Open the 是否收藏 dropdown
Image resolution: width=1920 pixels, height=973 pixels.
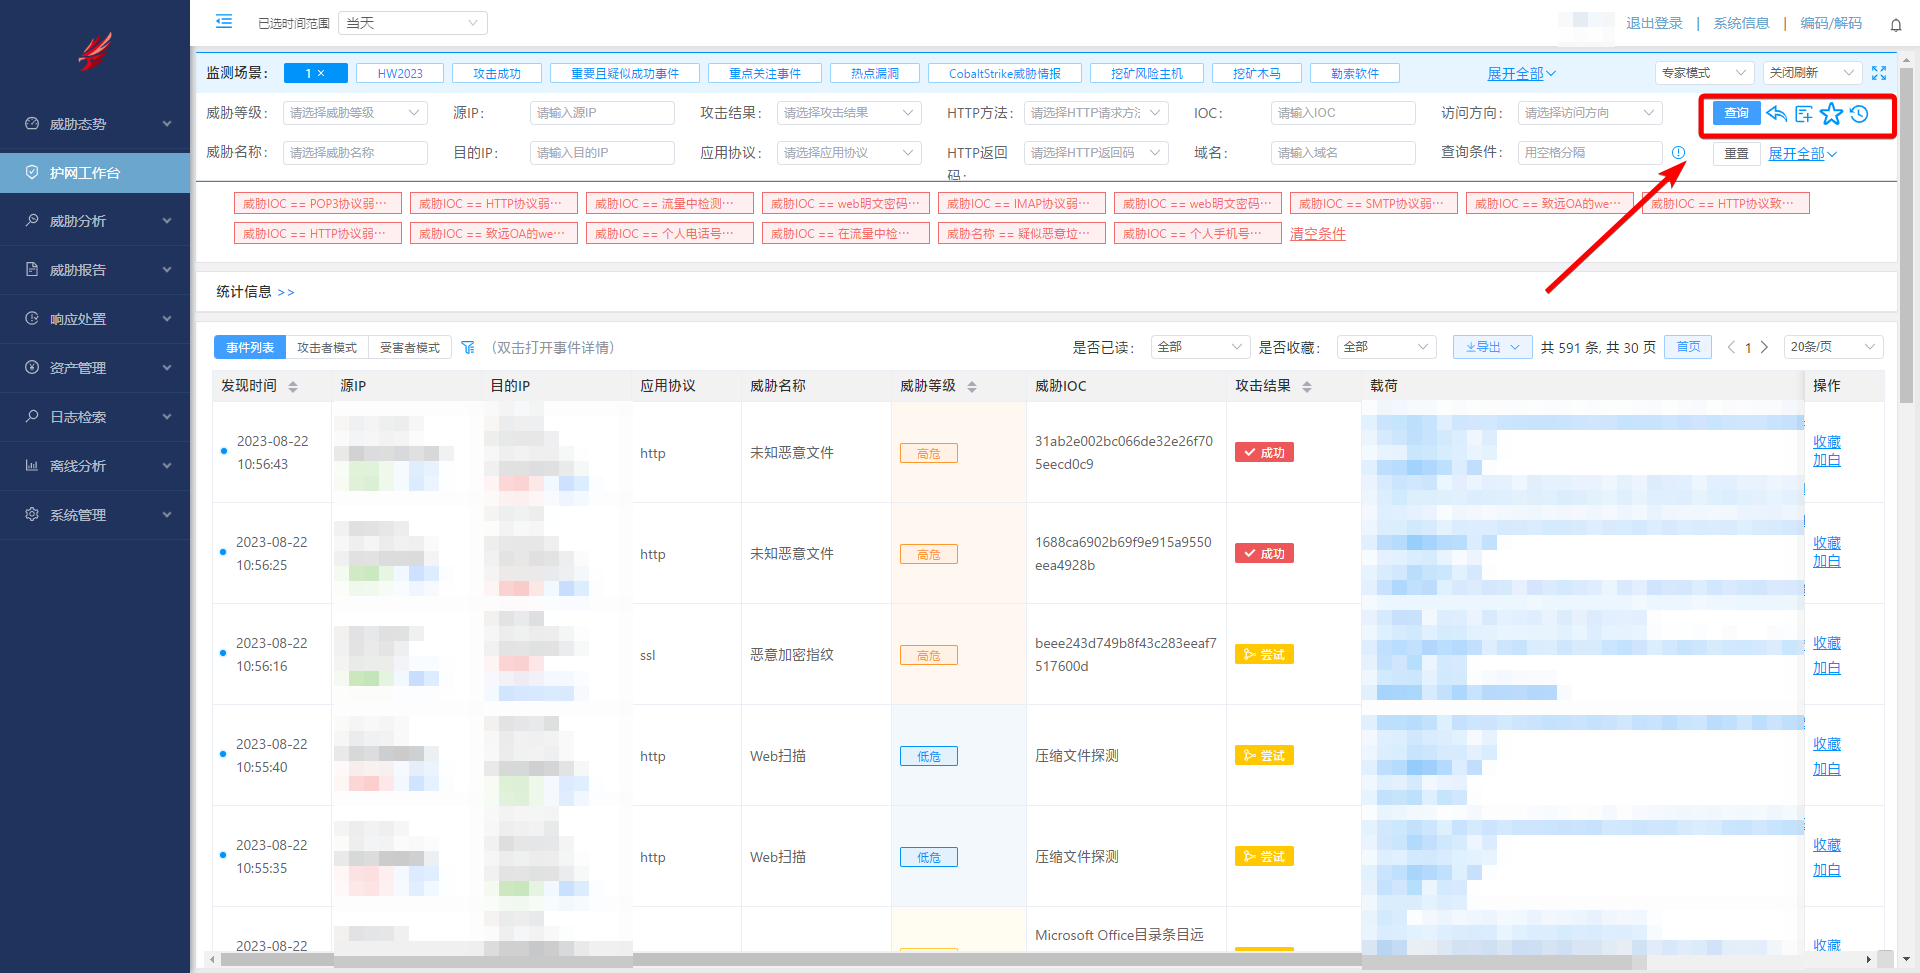[x=1386, y=347]
